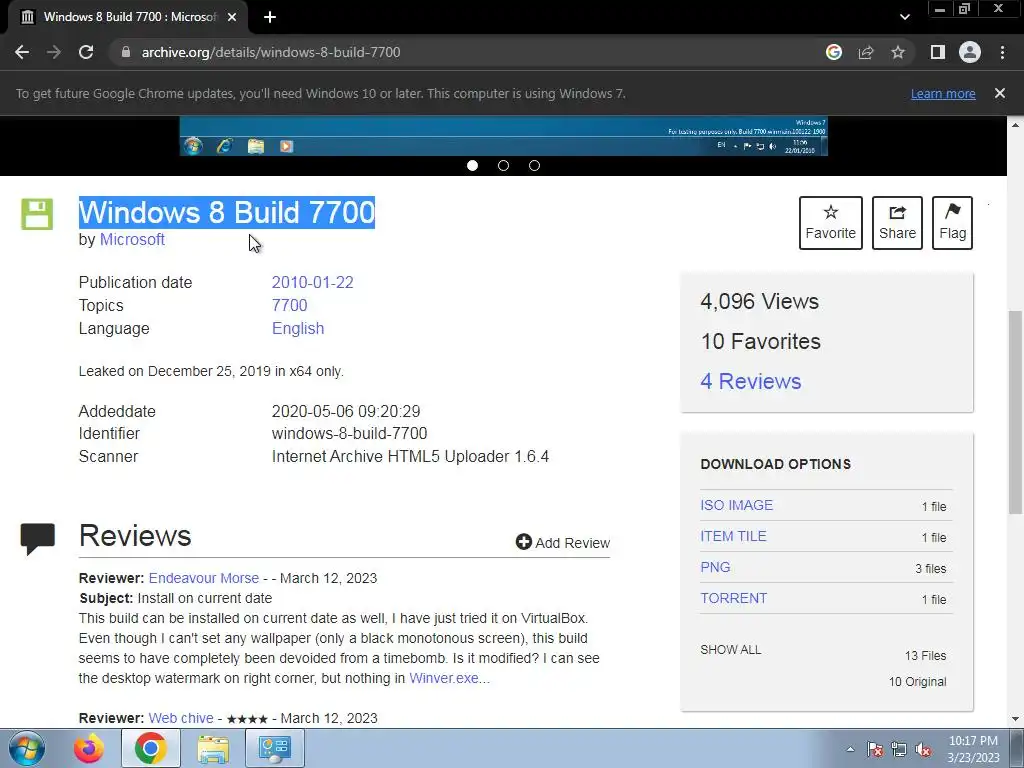This screenshot has width=1024, height=768.
Task: Click the green floppy software icon
Action: click(x=37, y=214)
